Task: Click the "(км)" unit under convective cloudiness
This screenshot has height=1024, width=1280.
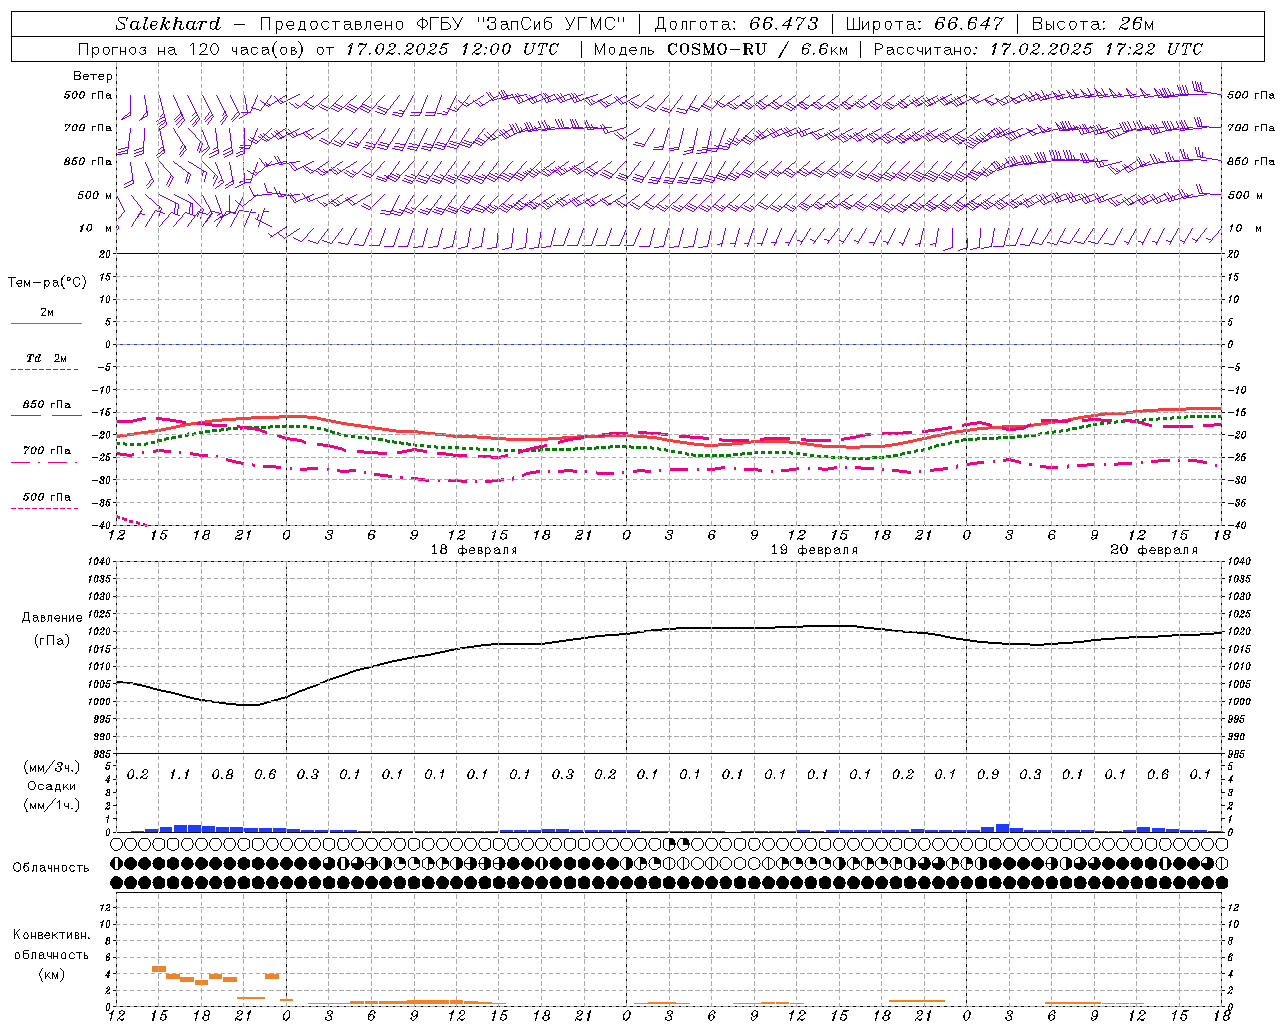Action: pyautogui.click(x=52, y=974)
